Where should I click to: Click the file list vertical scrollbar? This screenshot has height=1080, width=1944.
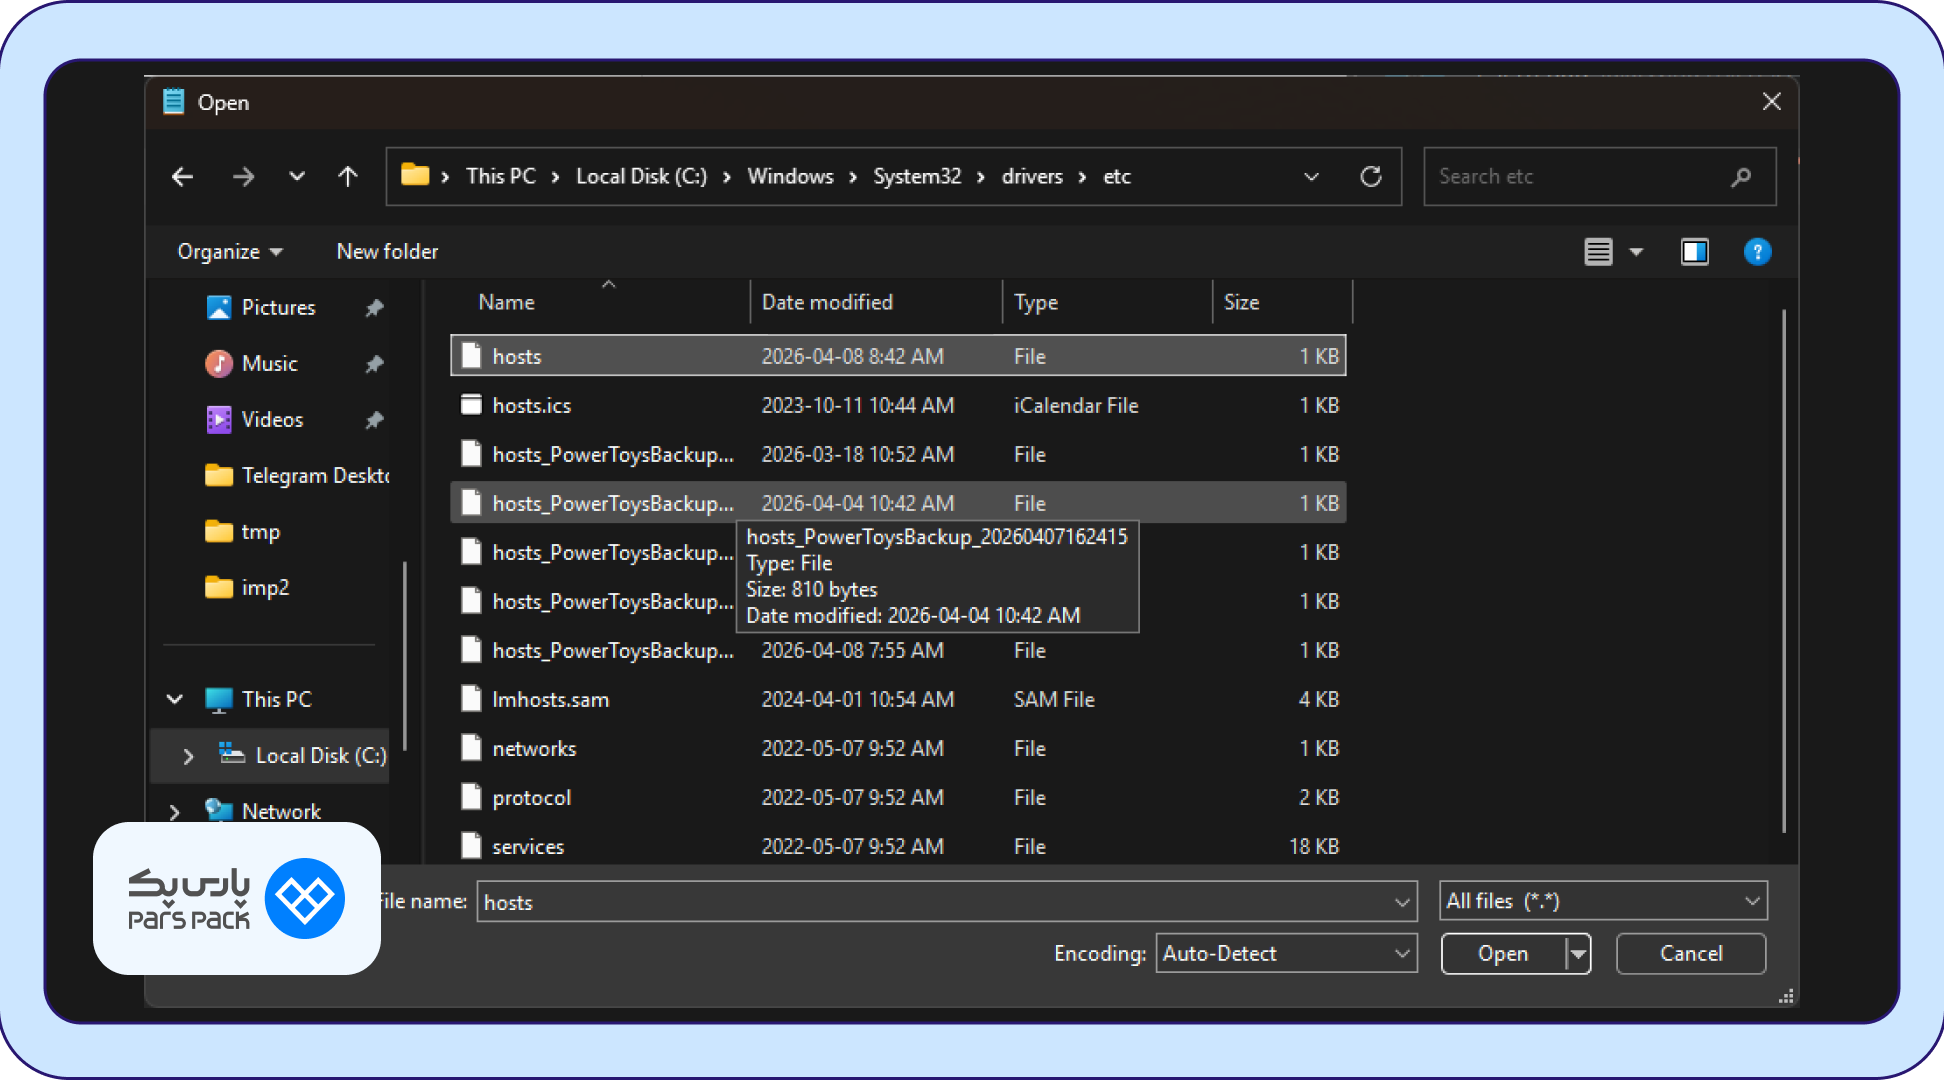pyautogui.click(x=1784, y=570)
